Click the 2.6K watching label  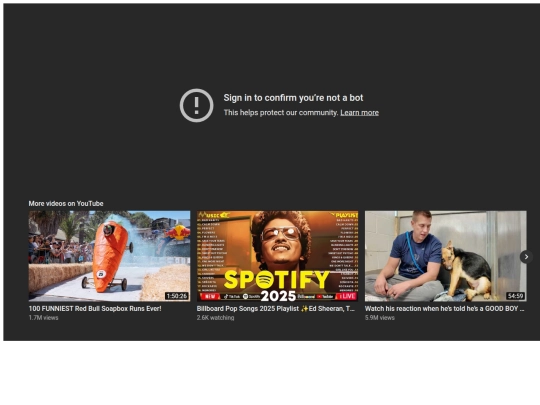(215, 318)
